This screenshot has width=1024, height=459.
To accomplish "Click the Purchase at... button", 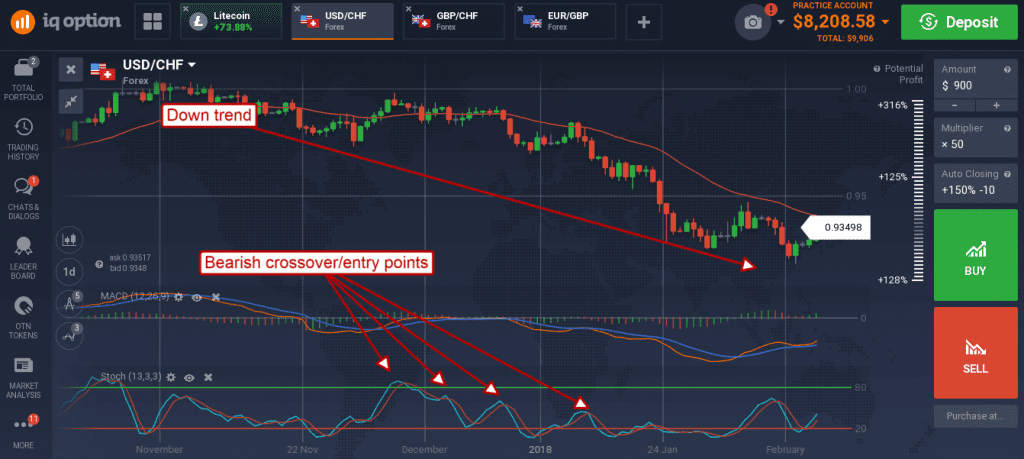I will tap(975, 415).
